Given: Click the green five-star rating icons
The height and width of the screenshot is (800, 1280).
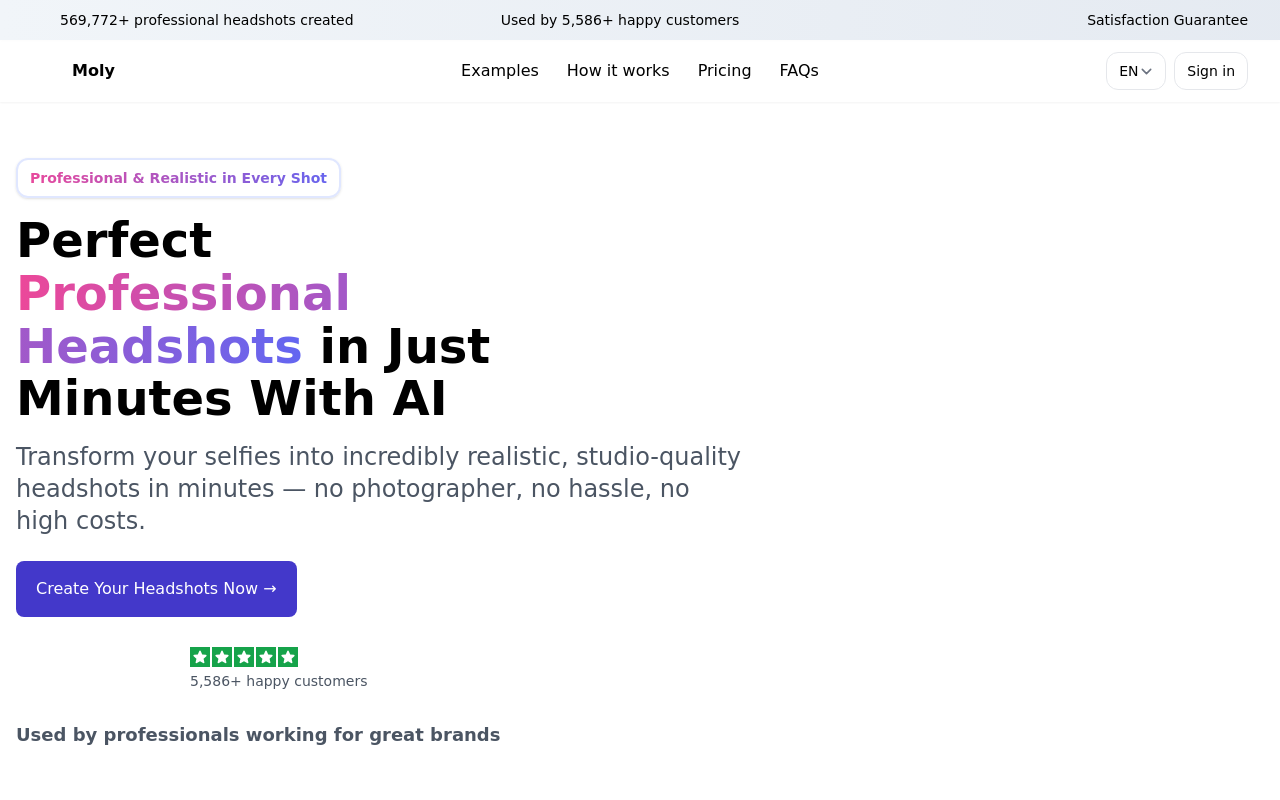Looking at the screenshot, I should coord(244,657).
